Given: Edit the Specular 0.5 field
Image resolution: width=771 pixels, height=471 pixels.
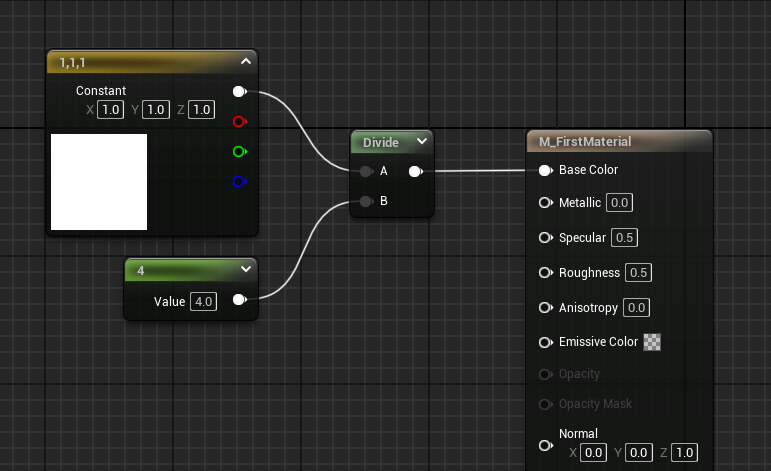Looking at the screenshot, I should pyautogui.click(x=624, y=237).
